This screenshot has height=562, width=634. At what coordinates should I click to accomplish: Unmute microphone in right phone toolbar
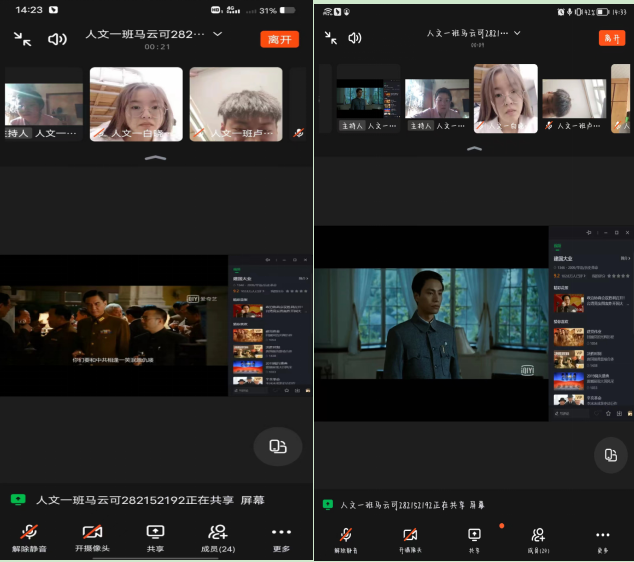[346, 540]
